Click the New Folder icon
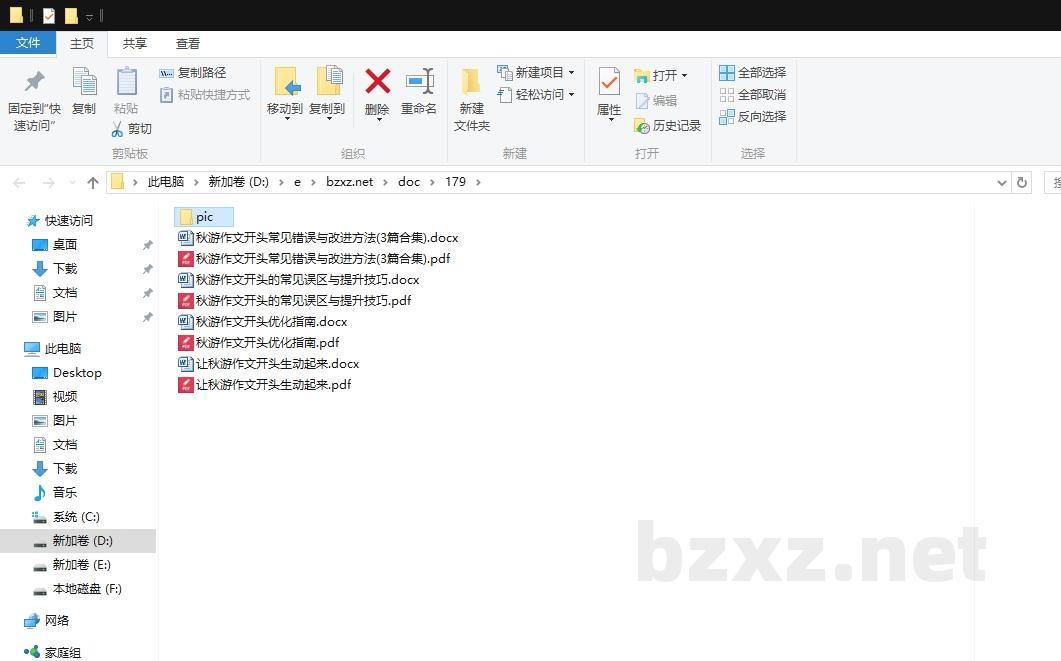Image resolution: width=1061 pixels, height=661 pixels. click(471, 81)
